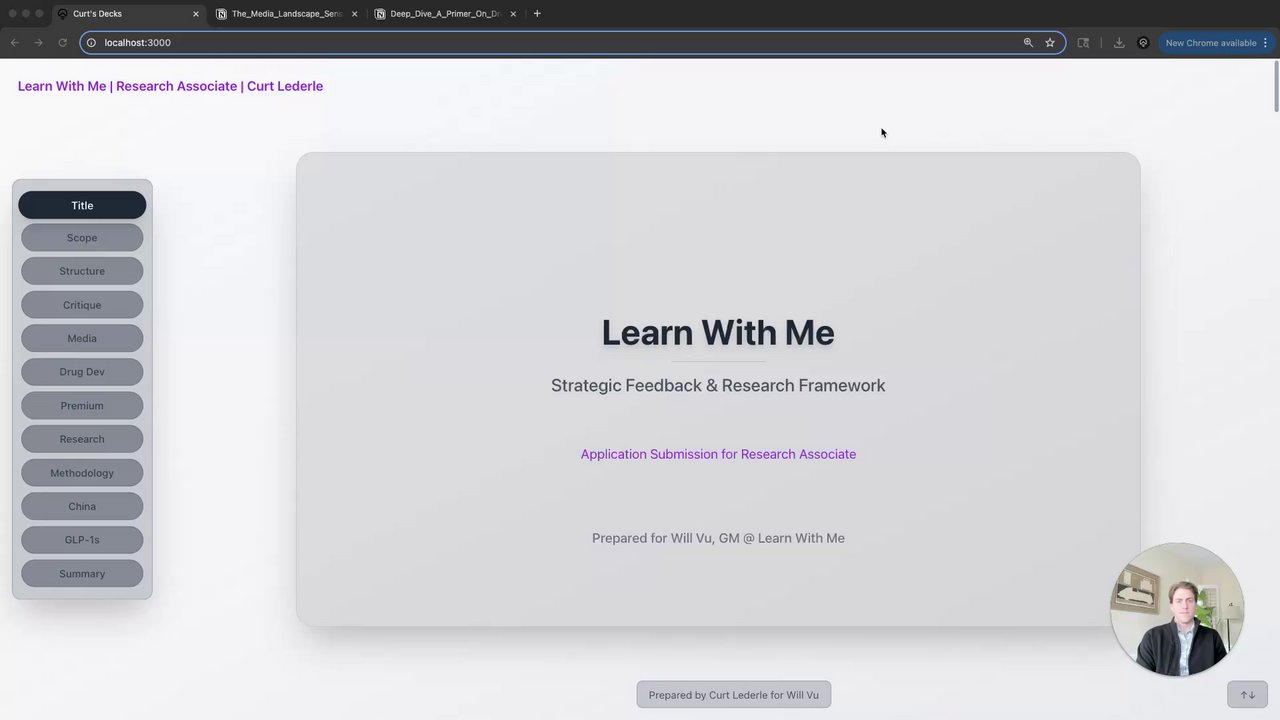Click the 'Learn With Me' slide heading
The image size is (1280, 720).
pyautogui.click(x=718, y=333)
